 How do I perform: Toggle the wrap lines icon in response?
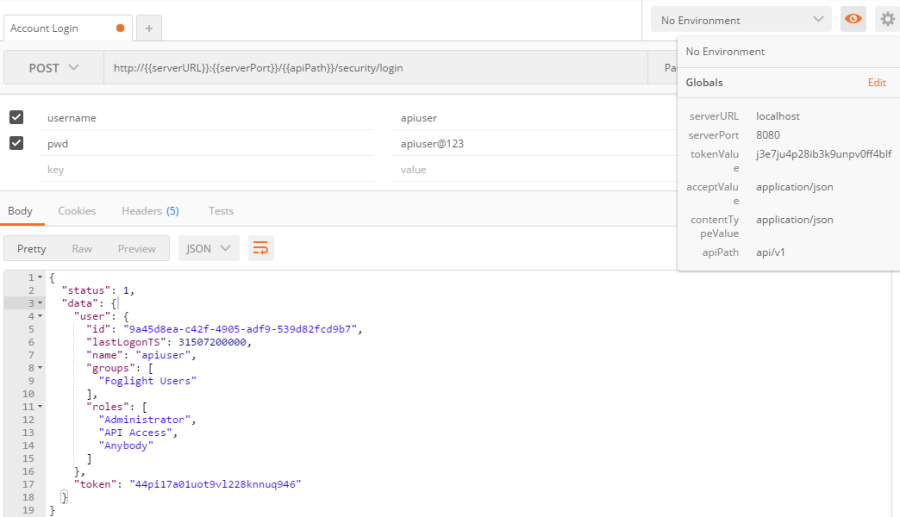(x=260, y=248)
